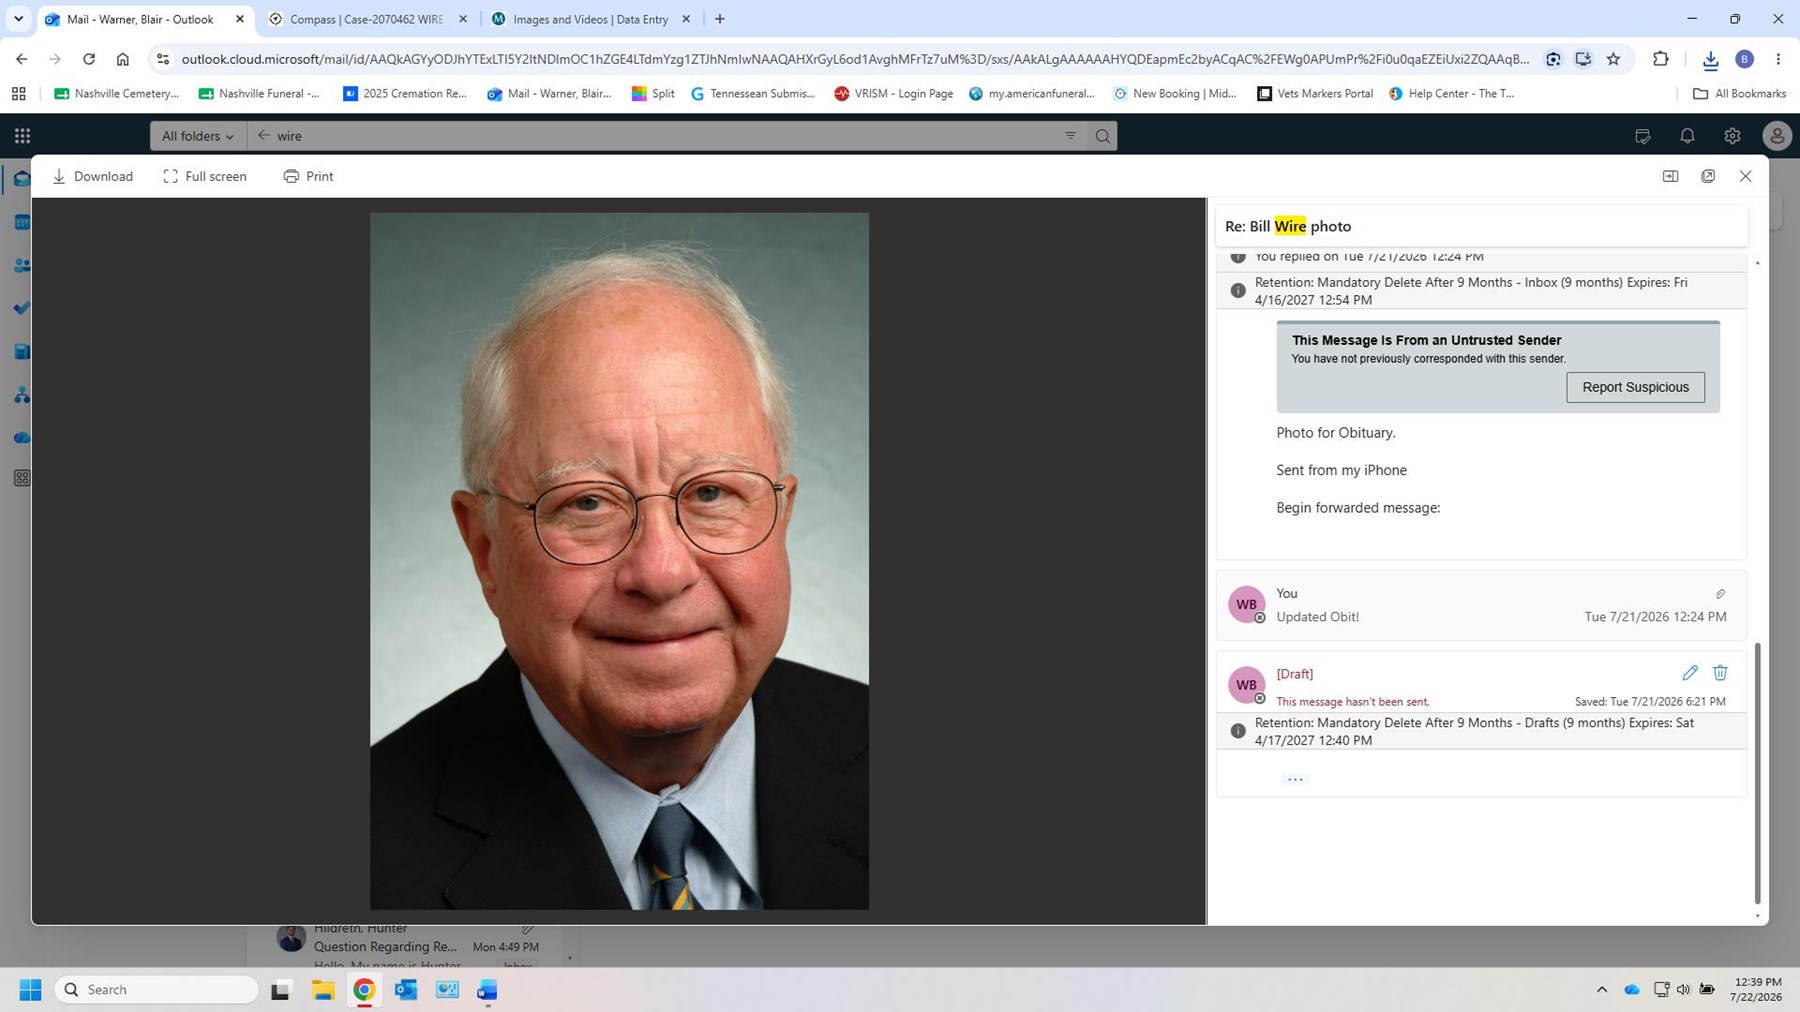Reload the current page
1800x1012 pixels.
click(x=89, y=59)
